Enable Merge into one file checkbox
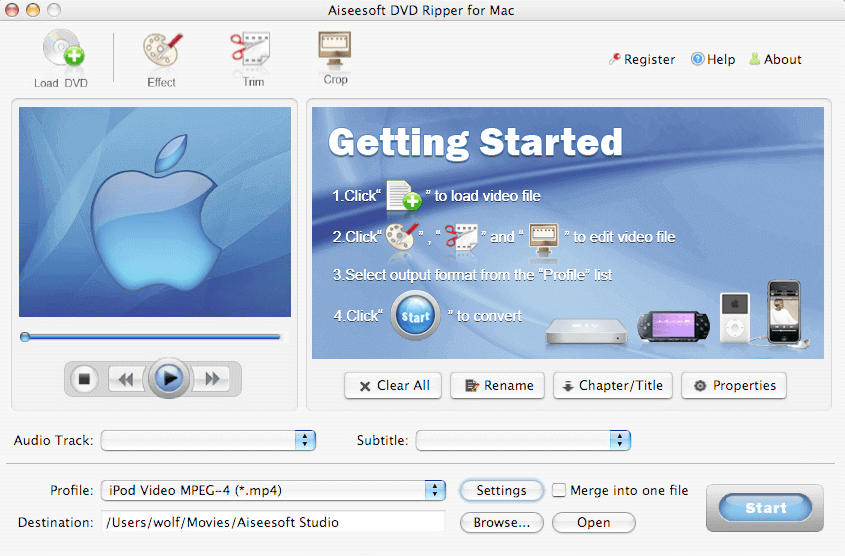This screenshot has width=845, height=556. pyautogui.click(x=559, y=490)
